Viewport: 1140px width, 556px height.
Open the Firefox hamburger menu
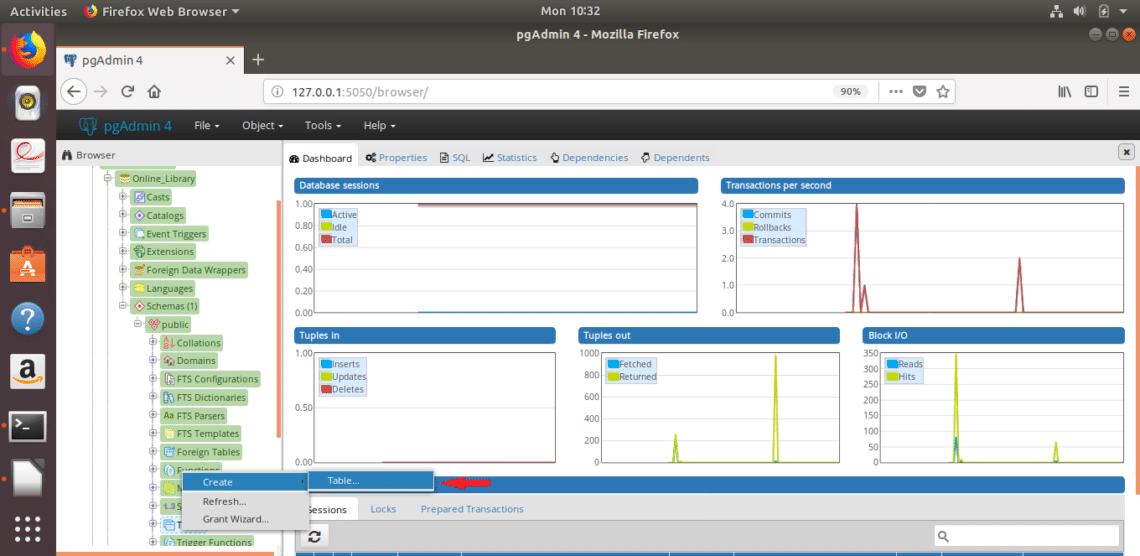click(x=1120, y=91)
